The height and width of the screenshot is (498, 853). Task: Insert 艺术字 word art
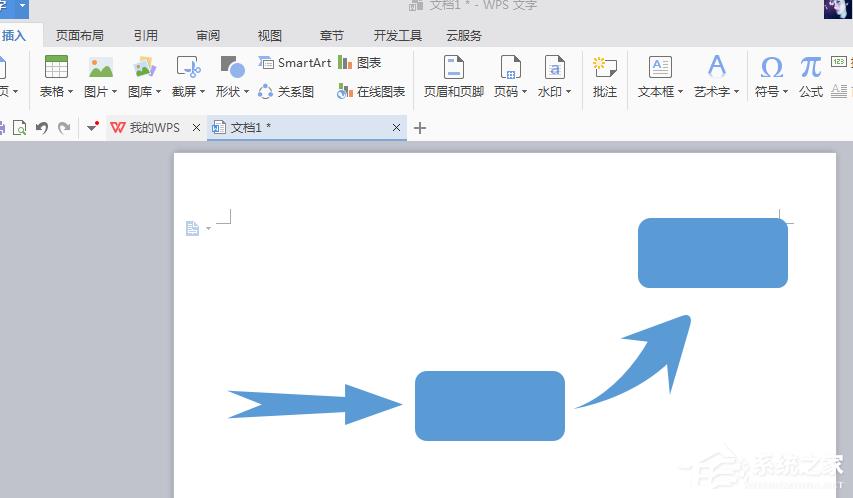pos(716,67)
